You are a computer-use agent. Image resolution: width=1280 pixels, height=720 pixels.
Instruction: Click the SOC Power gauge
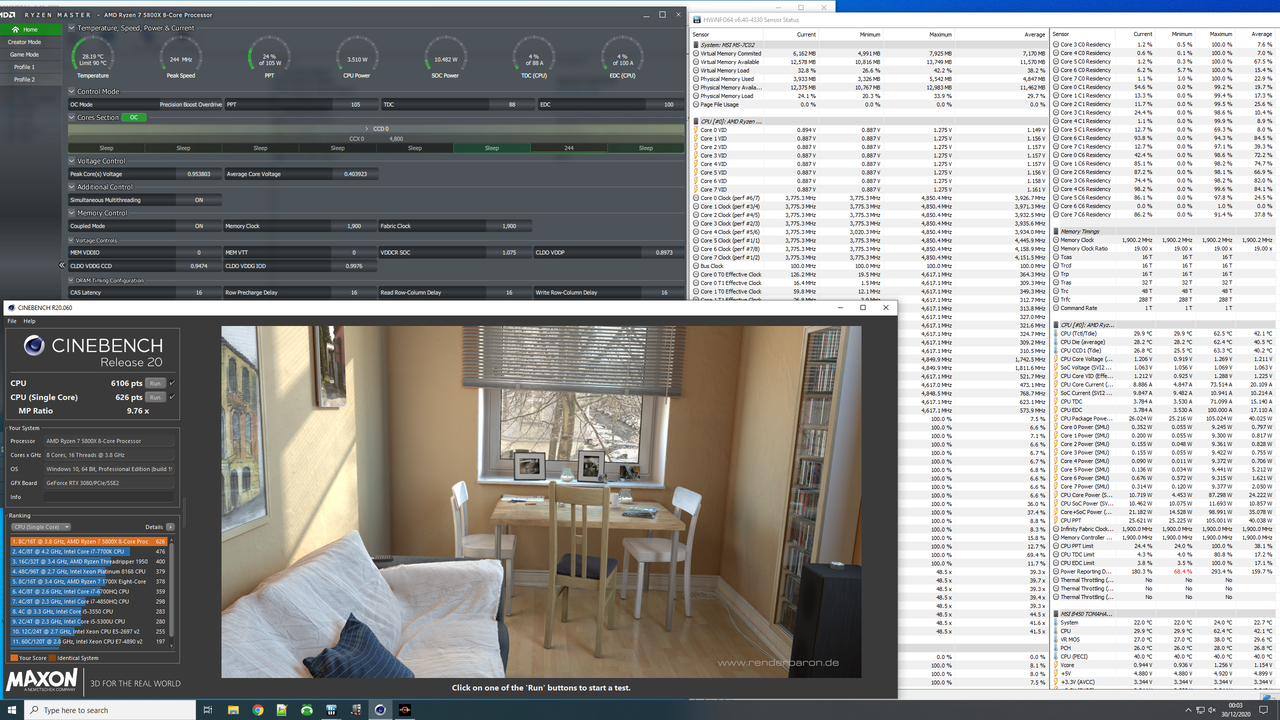[445, 57]
